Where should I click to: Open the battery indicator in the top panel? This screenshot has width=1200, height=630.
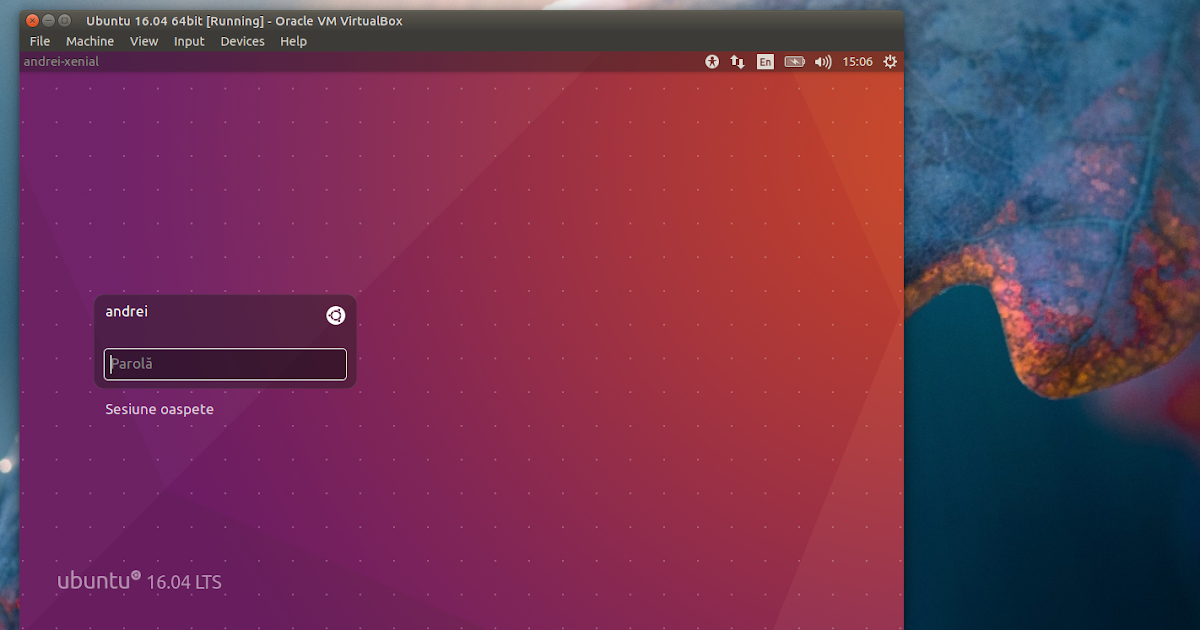tap(795, 61)
